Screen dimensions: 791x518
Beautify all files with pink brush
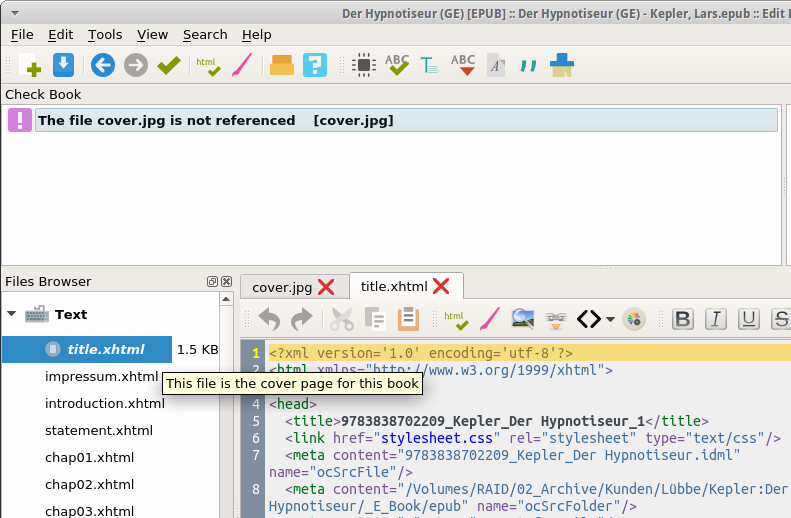point(242,66)
